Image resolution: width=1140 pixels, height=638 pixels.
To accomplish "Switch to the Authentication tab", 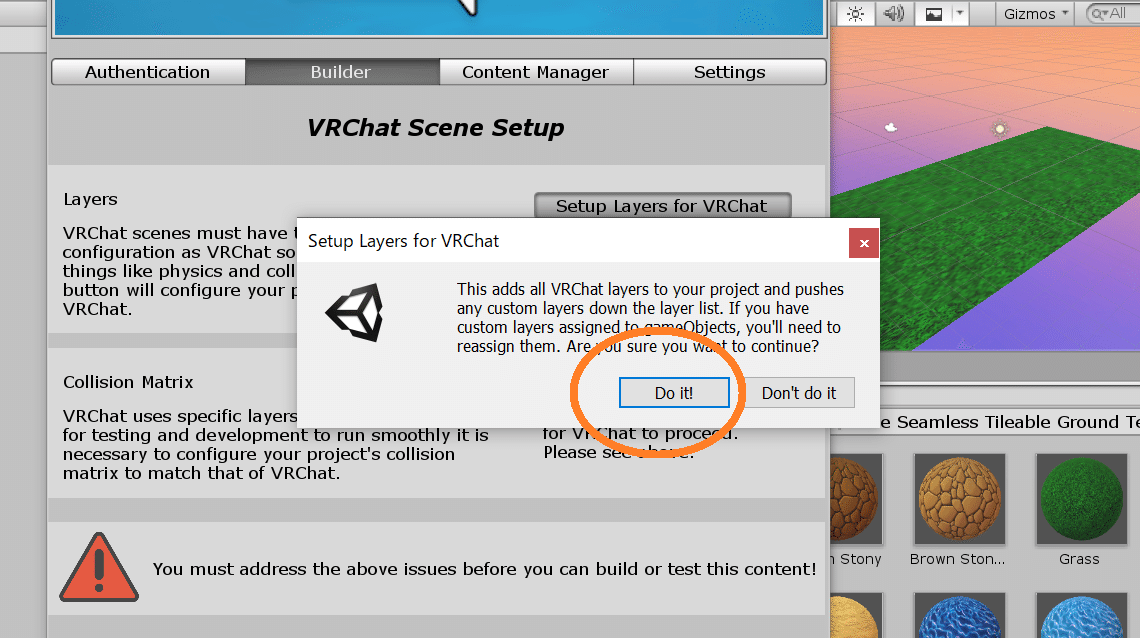I will [148, 72].
